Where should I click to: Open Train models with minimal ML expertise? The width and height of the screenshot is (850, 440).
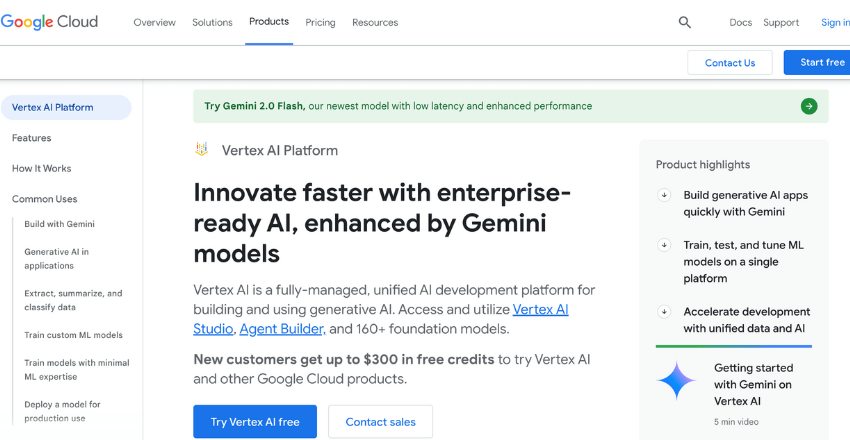click(x=76, y=370)
